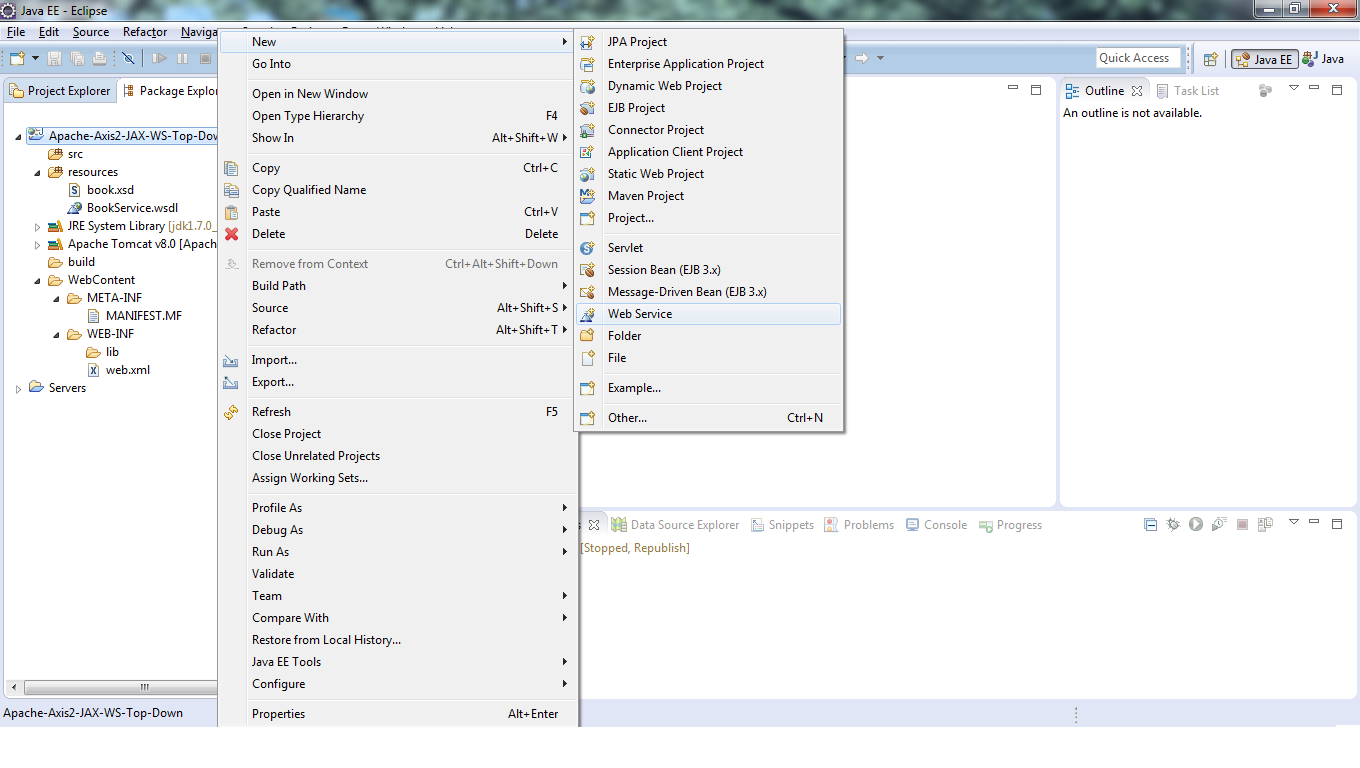Viewport: 1360px width, 768px height.
Task: Click Properties in the context menu
Action: pos(396,714)
